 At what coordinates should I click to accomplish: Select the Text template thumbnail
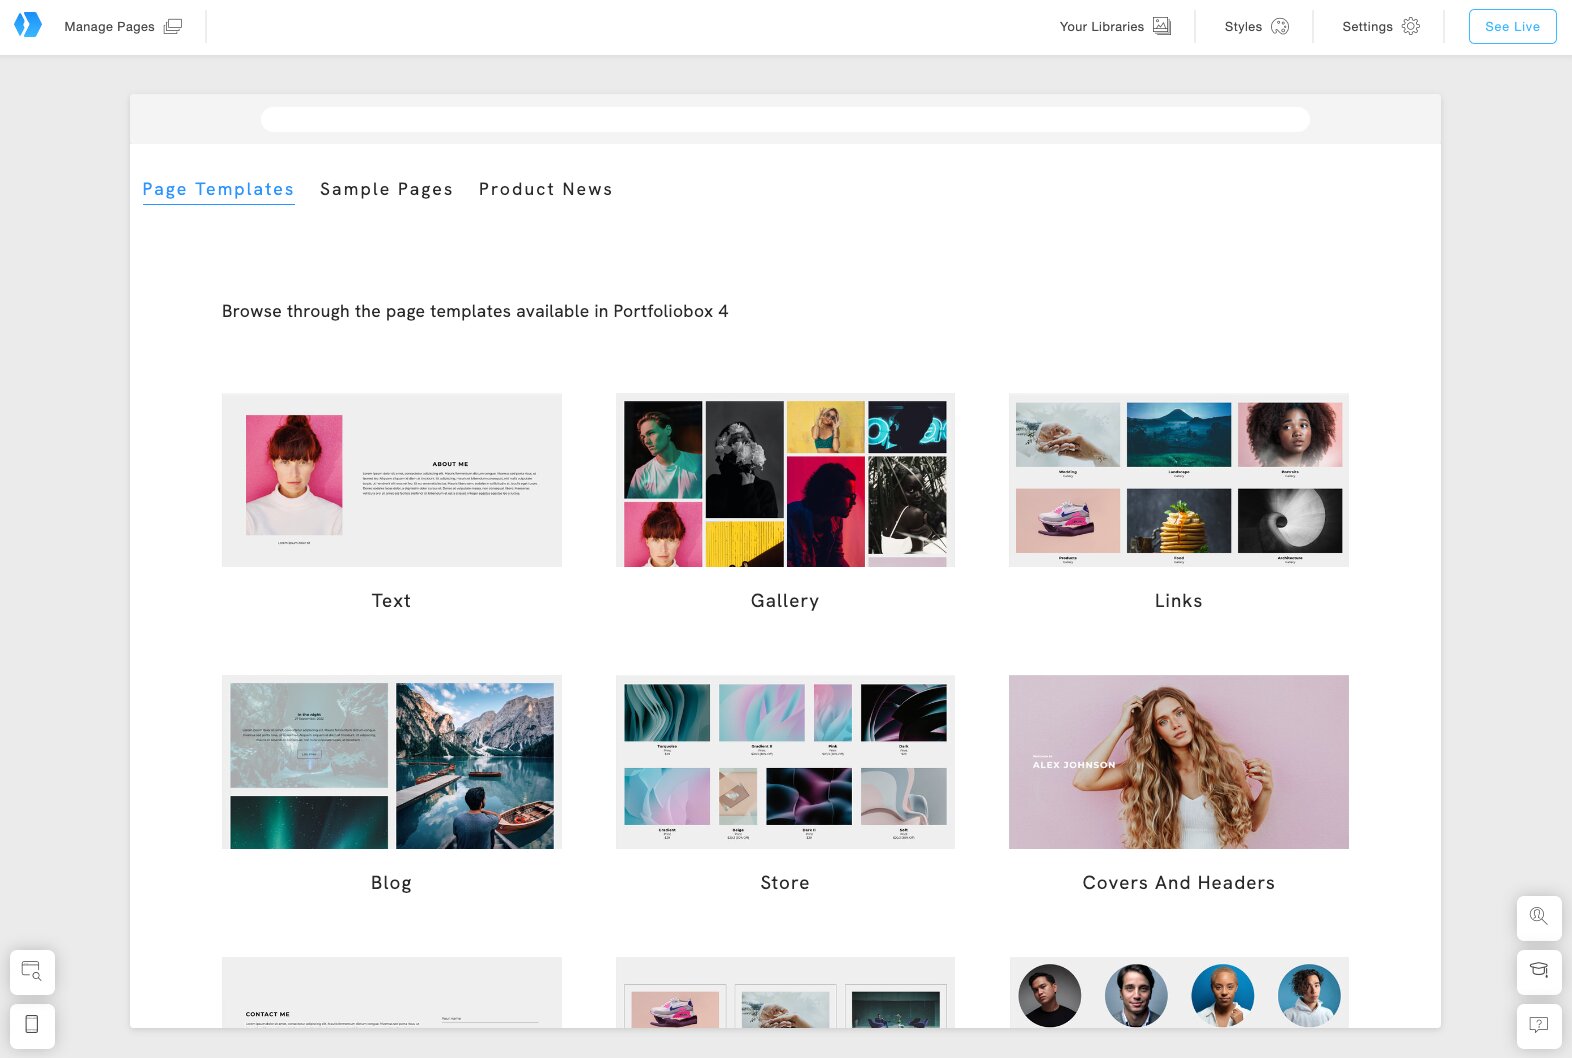tap(392, 480)
